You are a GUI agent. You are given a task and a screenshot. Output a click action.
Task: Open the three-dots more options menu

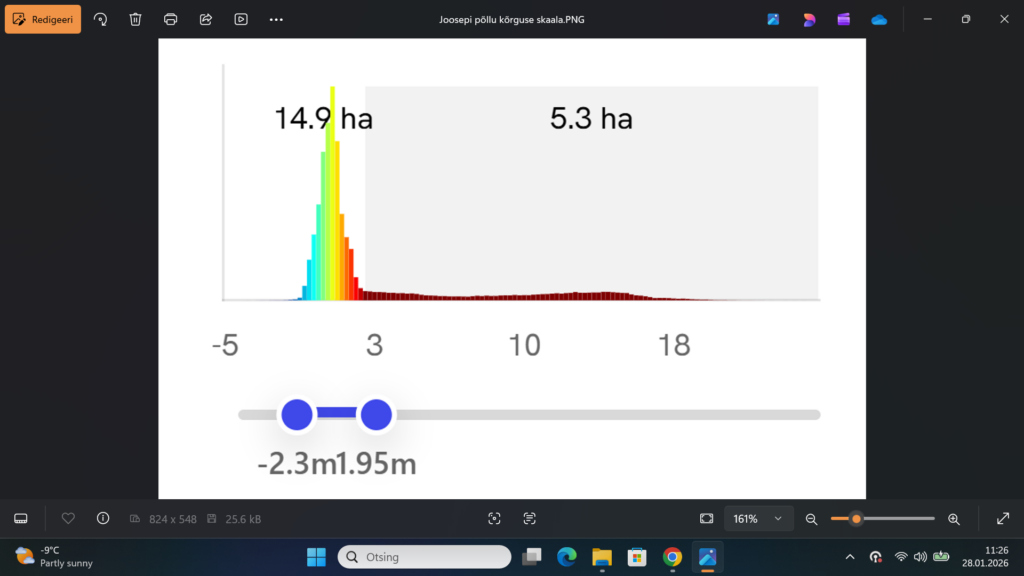(277, 19)
